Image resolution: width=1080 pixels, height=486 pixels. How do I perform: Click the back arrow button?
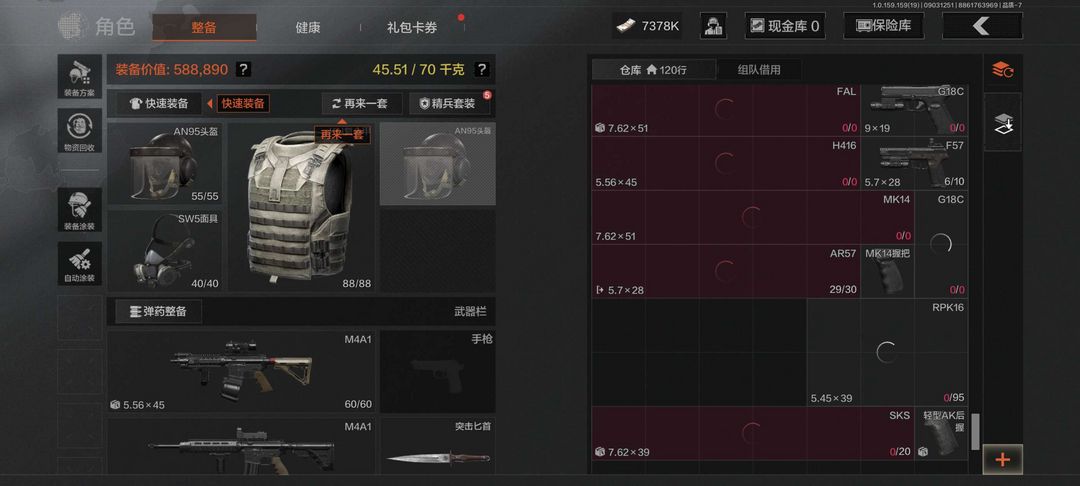(982, 26)
